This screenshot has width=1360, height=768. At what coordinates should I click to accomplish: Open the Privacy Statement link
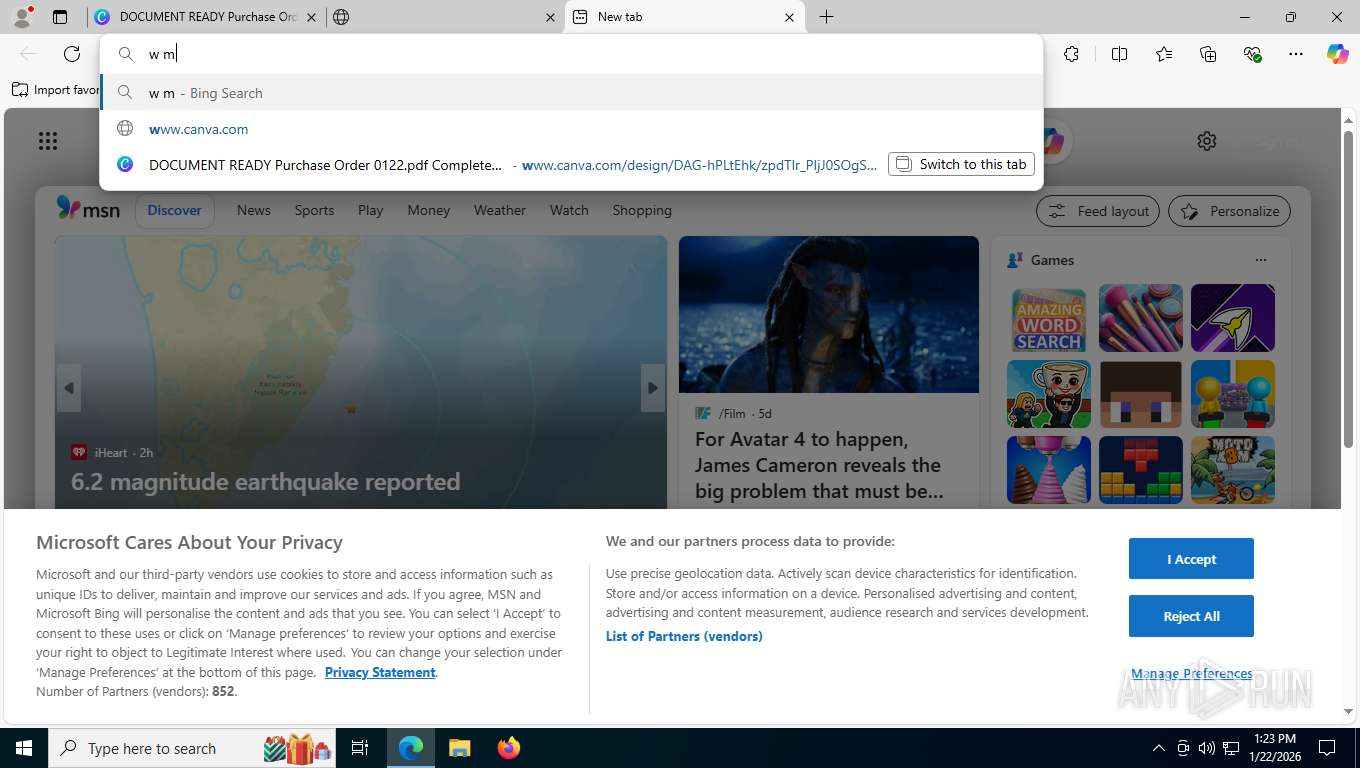click(x=380, y=672)
